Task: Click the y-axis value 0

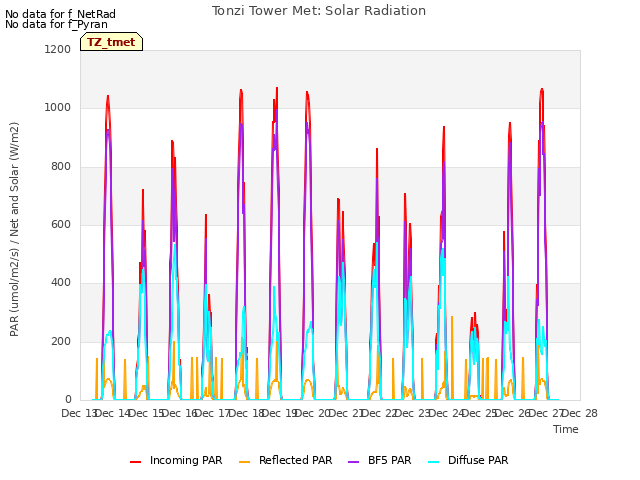Action: (68, 399)
